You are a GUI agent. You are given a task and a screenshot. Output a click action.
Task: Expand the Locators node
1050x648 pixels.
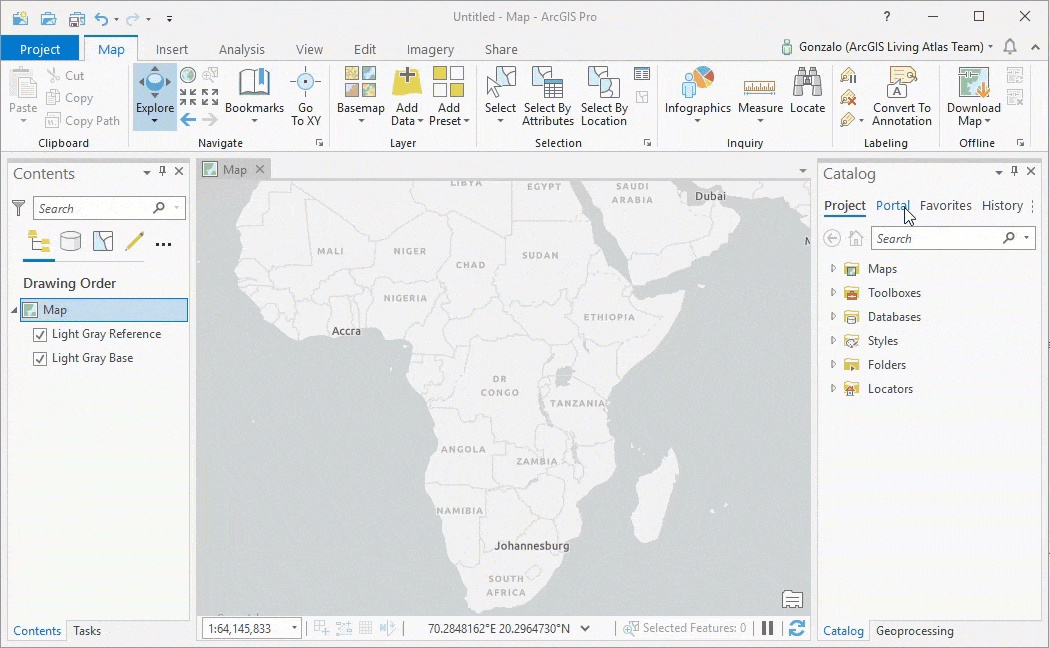click(833, 389)
